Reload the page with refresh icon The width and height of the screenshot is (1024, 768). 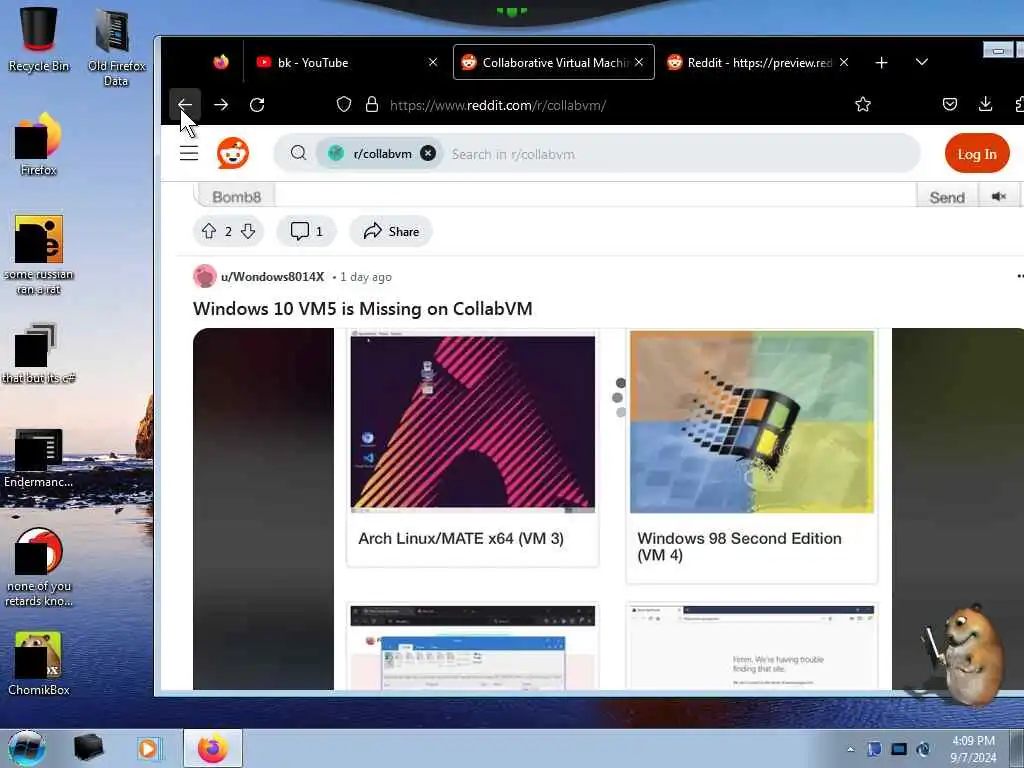[x=257, y=104]
